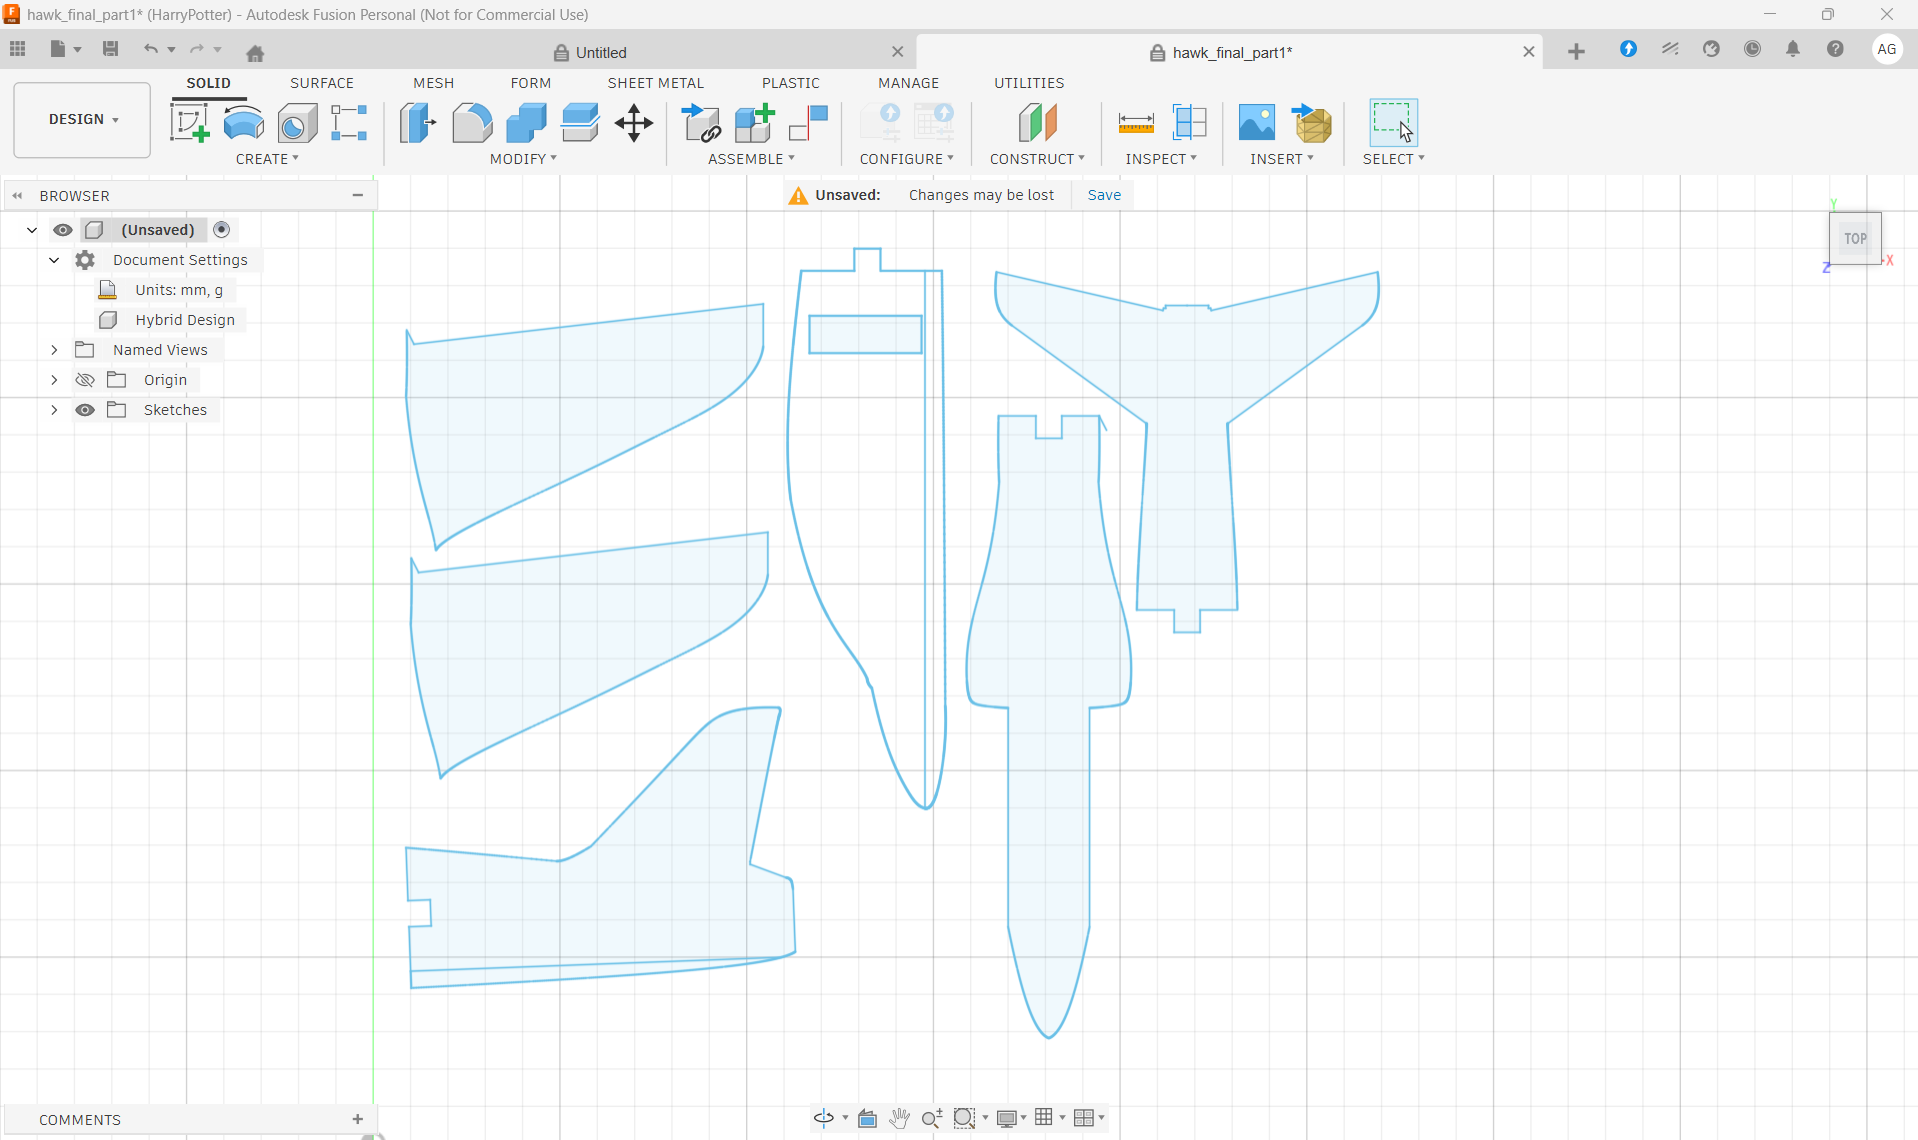The width and height of the screenshot is (1918, 1140).
Task: Open a new design tab with plus
Action: tap(1576, 51)
